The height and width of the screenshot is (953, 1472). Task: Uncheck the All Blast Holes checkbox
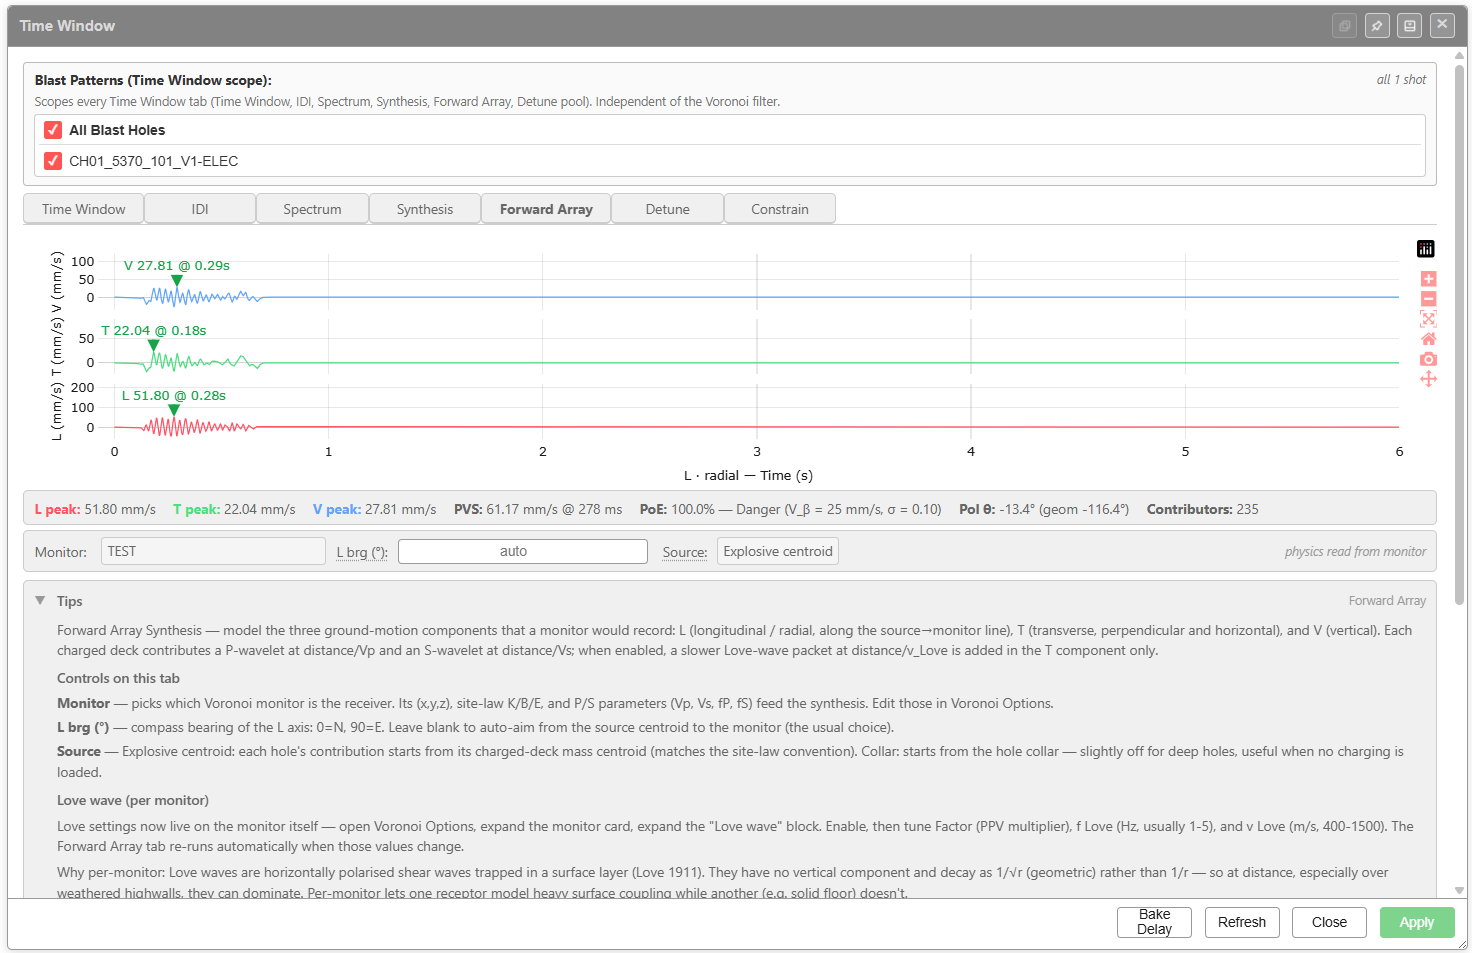tap(53, 130)
